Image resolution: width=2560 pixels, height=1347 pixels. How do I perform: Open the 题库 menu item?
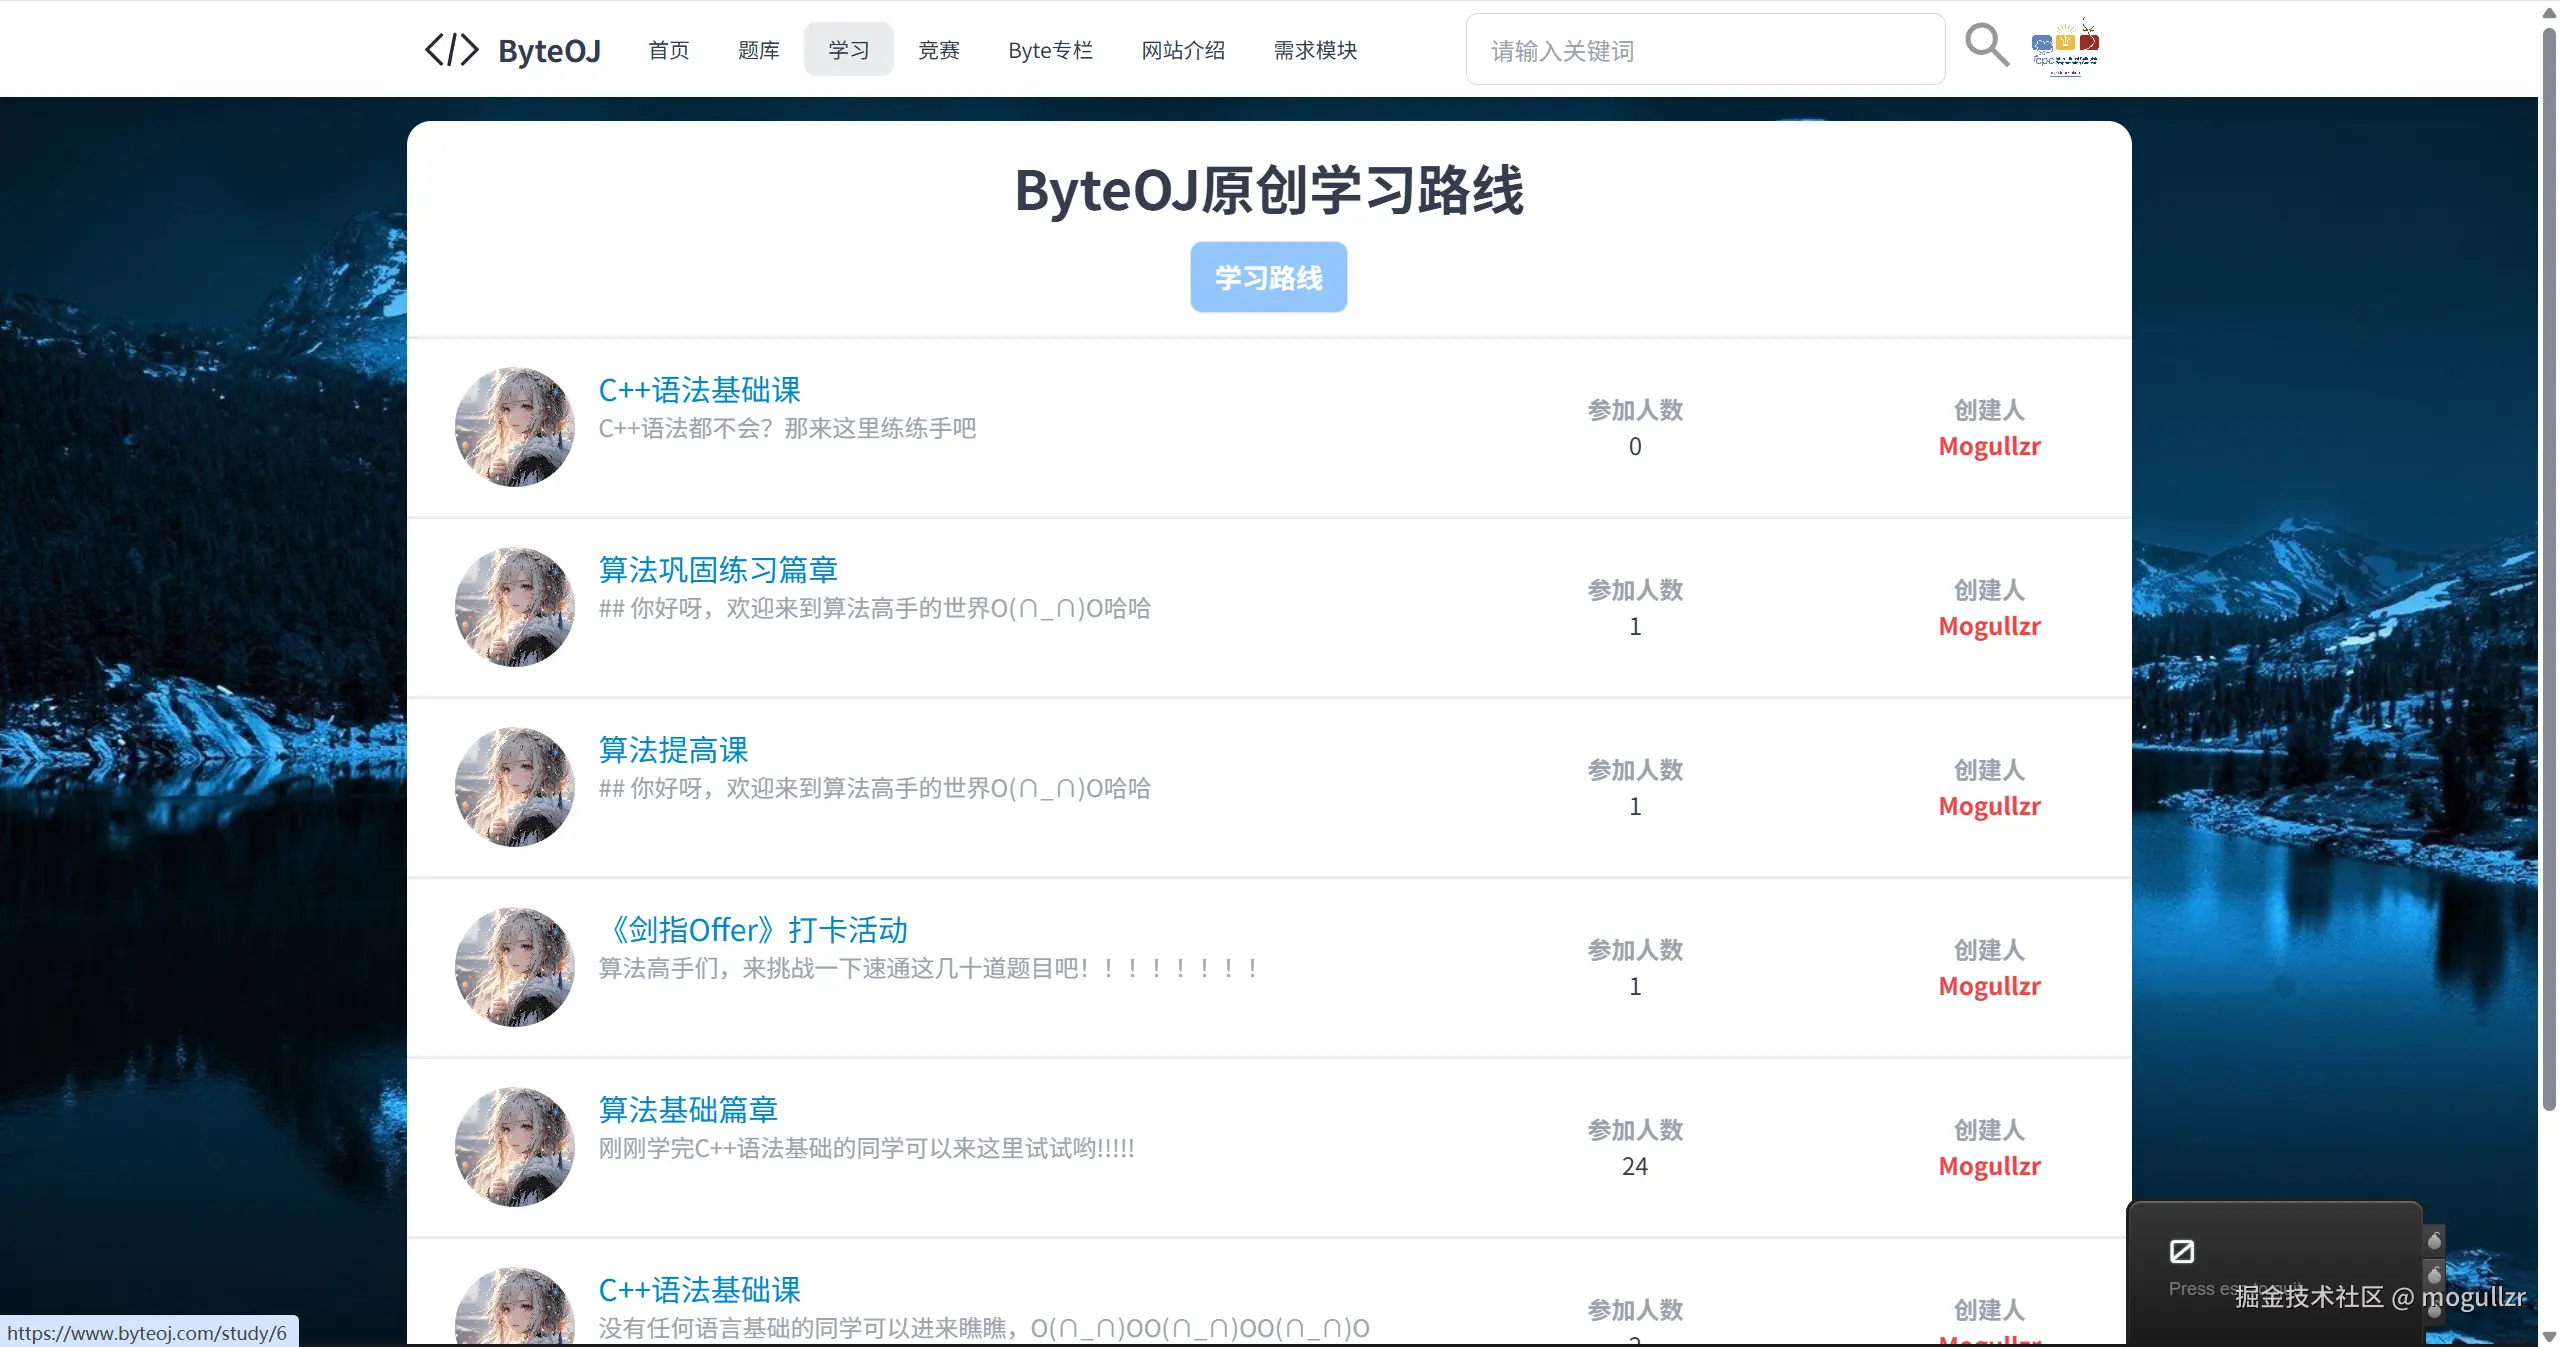[x=758, y=50]
